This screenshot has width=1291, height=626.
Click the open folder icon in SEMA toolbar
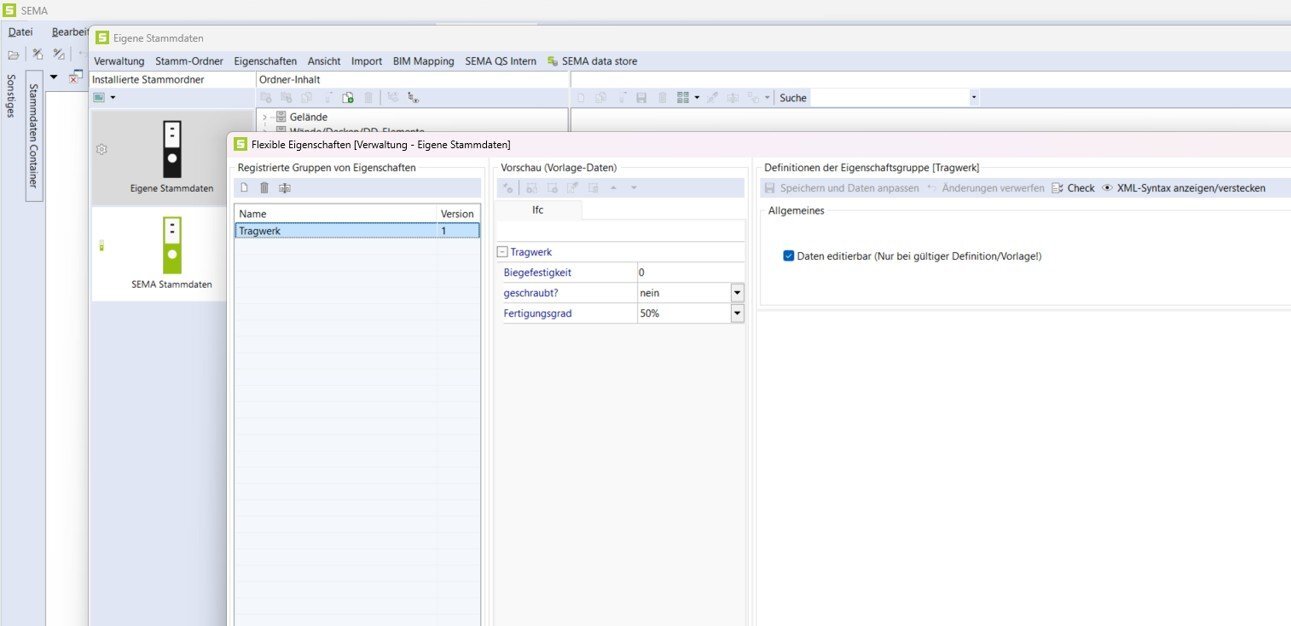[14, 54]
